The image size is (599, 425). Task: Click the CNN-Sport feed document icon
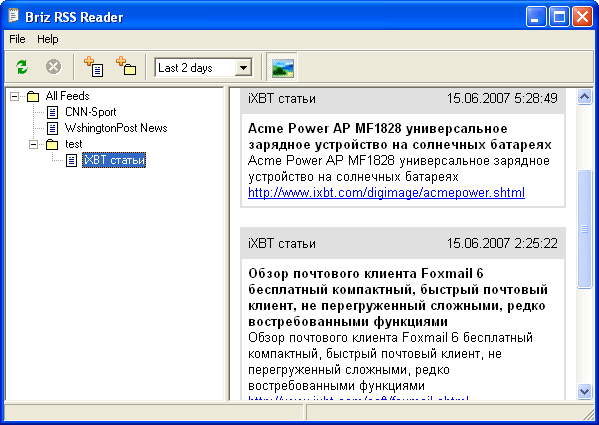point(52,112)
